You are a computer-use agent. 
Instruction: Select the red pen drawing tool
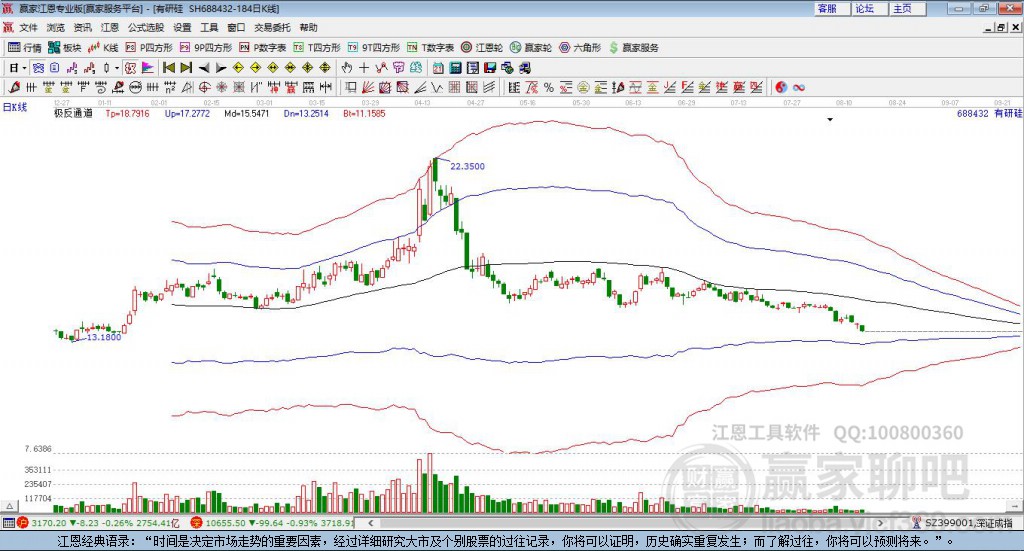tap(14, 87)
